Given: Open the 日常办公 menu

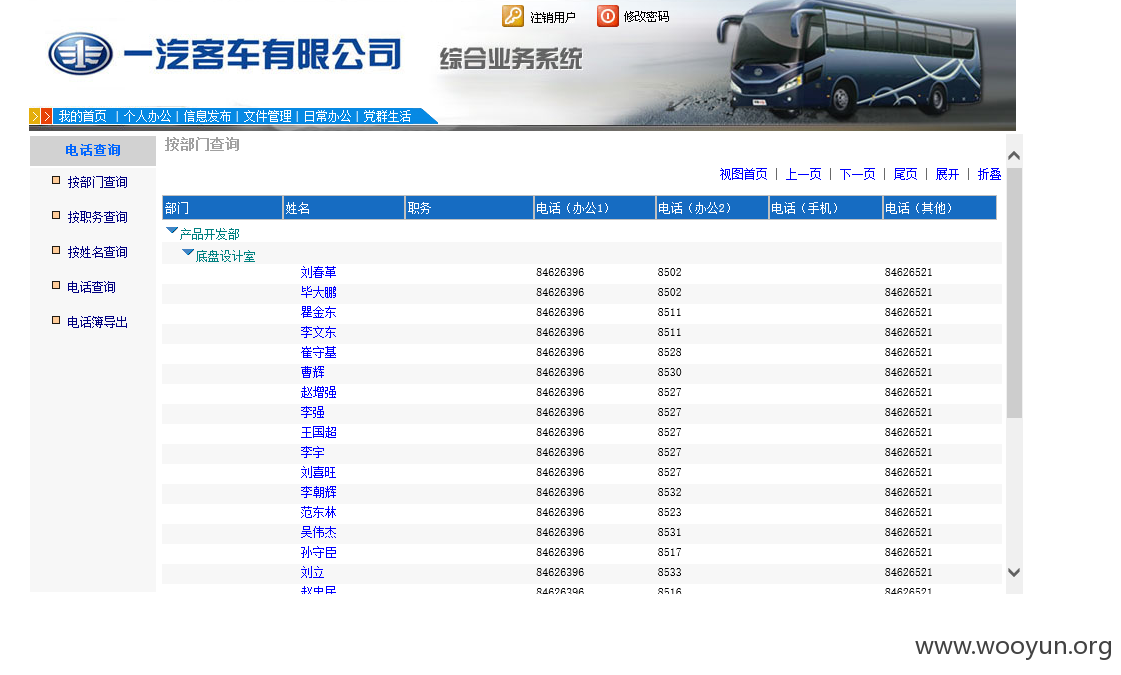Looking at the screenshot, I should (x=327, y=116).
